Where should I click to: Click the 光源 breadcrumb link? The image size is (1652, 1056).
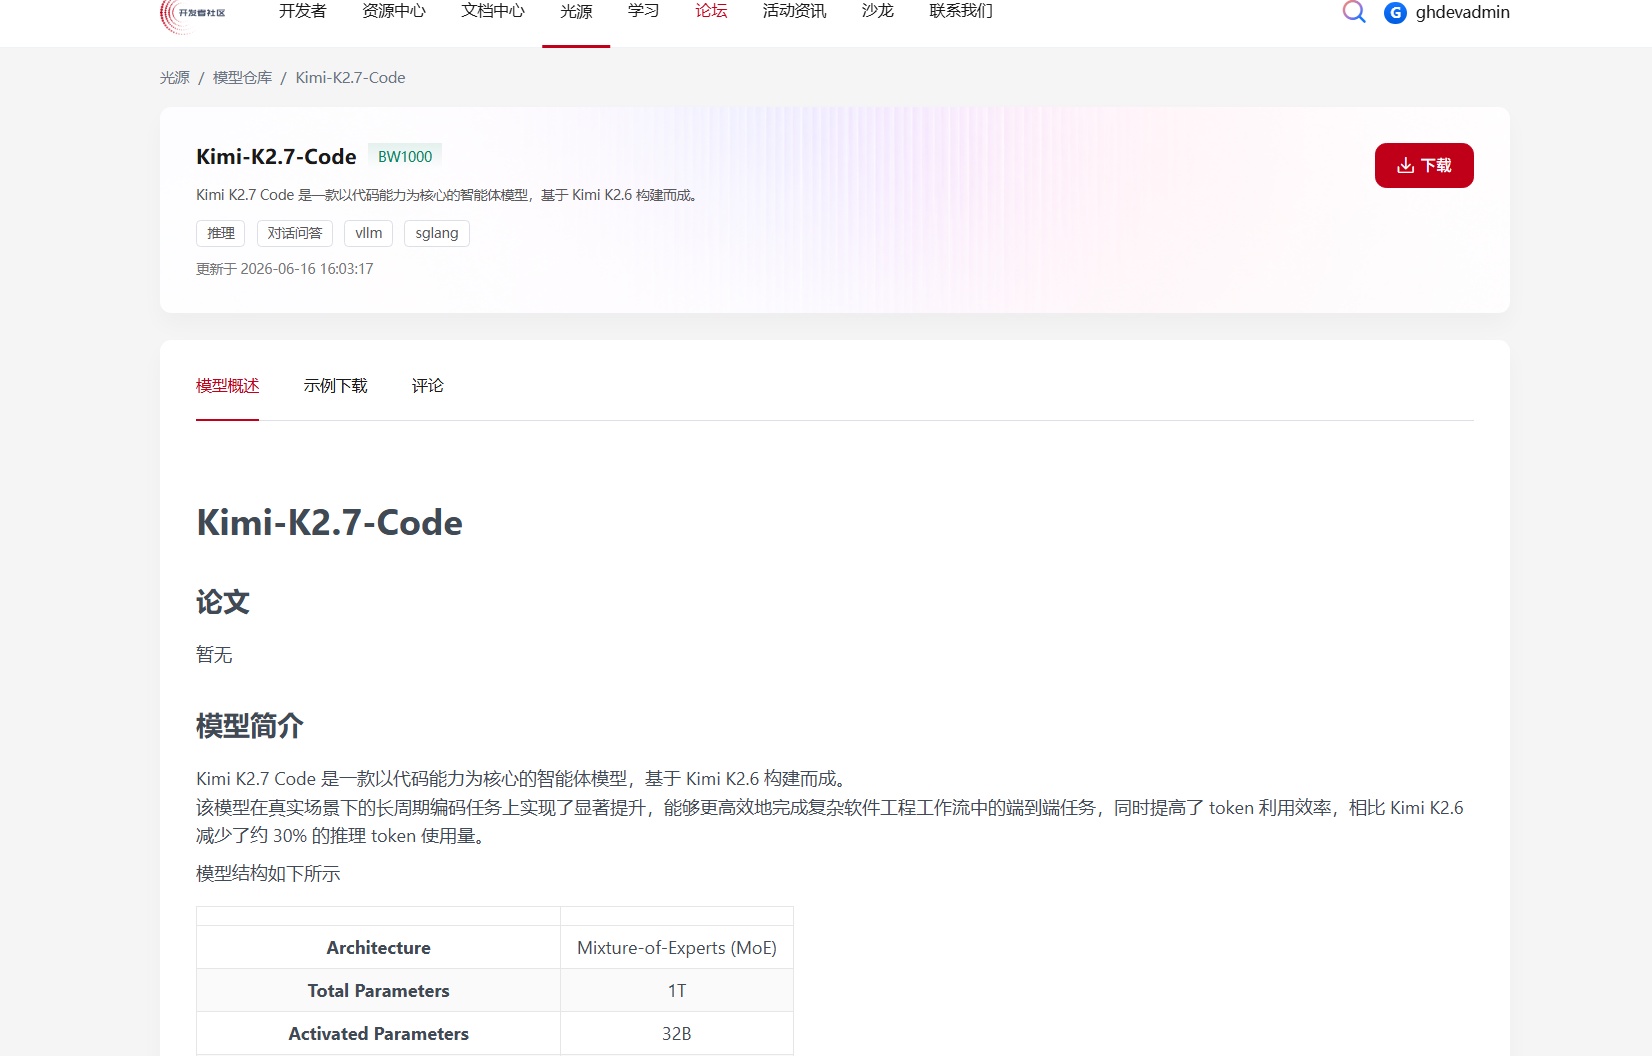click(175, 77)
